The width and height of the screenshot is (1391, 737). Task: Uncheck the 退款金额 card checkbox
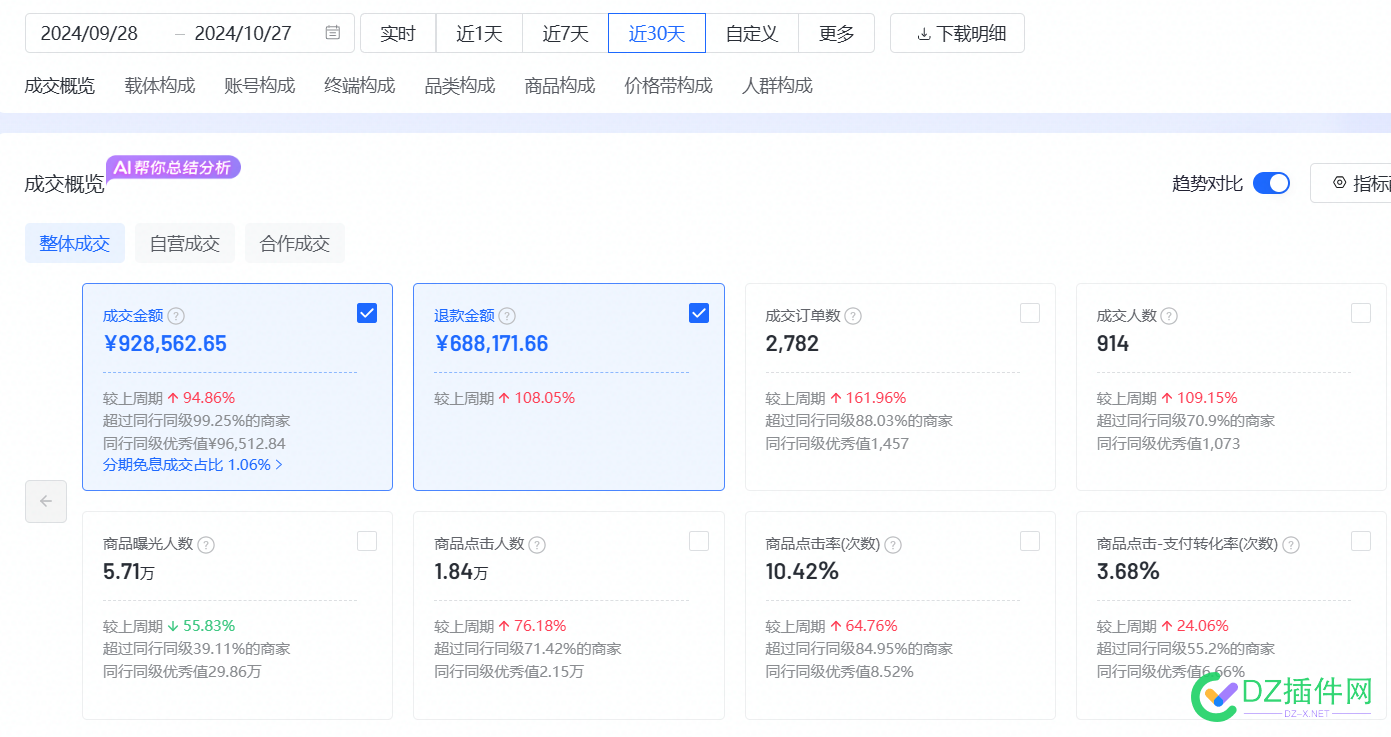pos(699,313)
